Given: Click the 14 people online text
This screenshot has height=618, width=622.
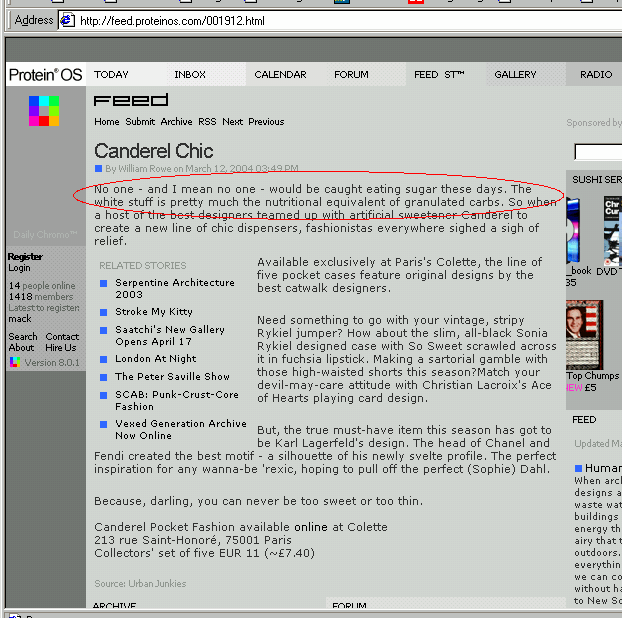Looking at the screenshot, I should pyautogui.click(x=42, y=286).
